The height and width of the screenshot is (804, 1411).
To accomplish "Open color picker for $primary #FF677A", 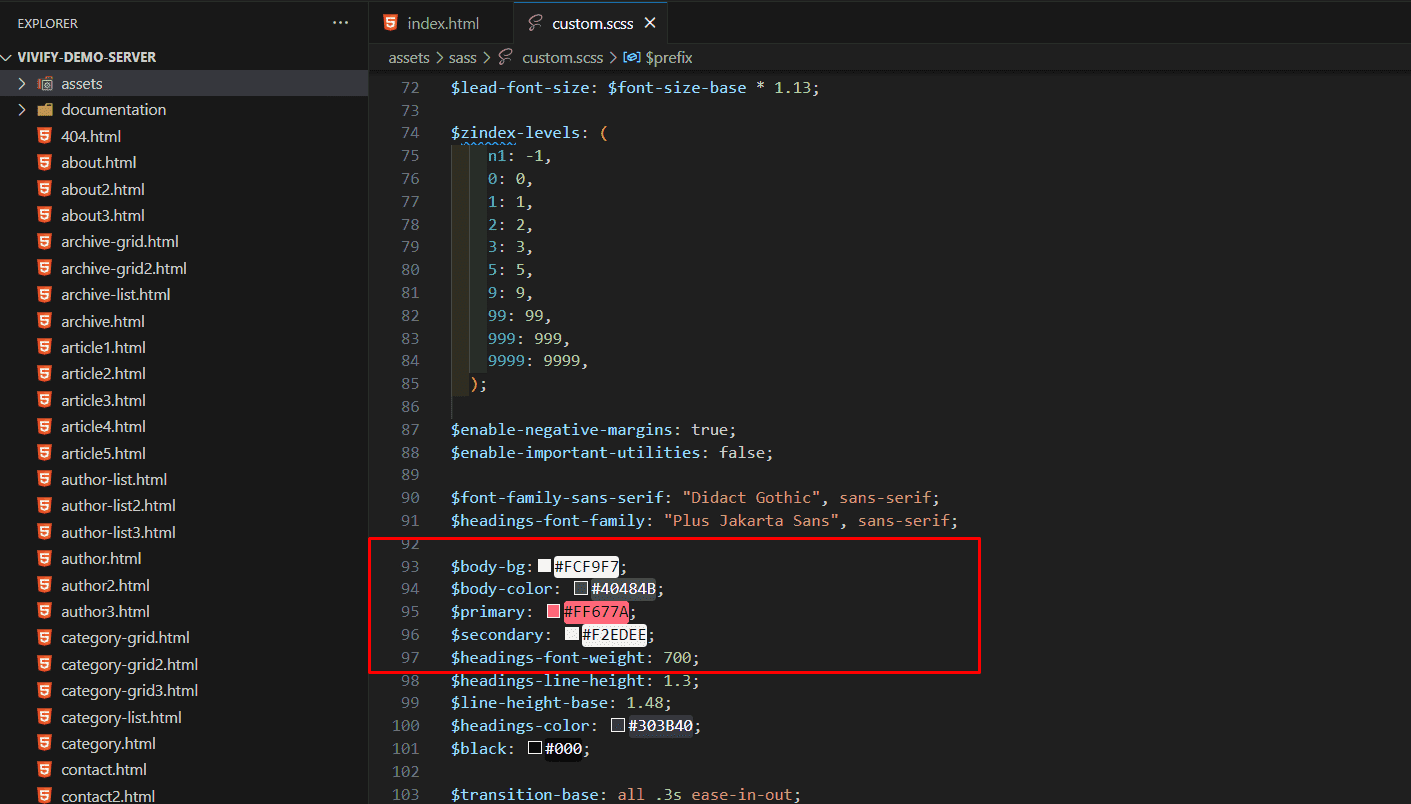I will [553, 612].
